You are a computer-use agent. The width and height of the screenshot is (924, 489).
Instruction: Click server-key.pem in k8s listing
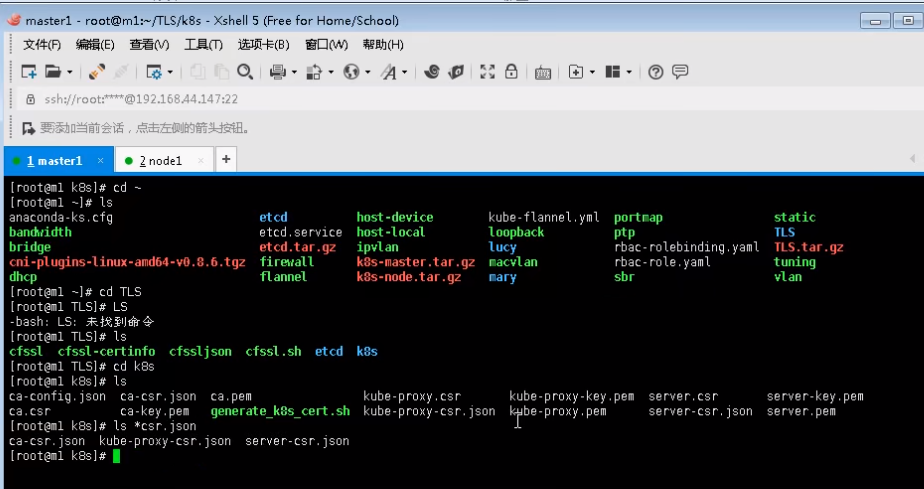(815, 397)
